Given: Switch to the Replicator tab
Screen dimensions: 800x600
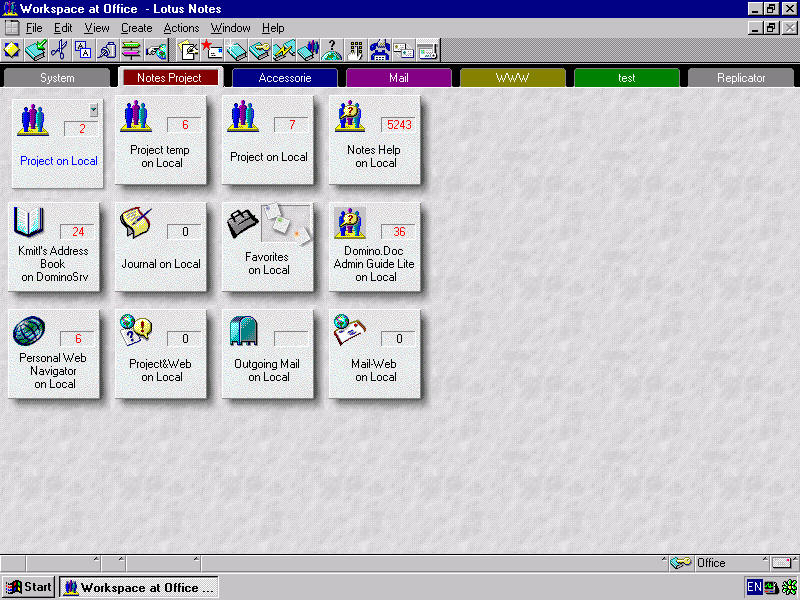Looking at the screenshot, I should (x=741, y=78).
